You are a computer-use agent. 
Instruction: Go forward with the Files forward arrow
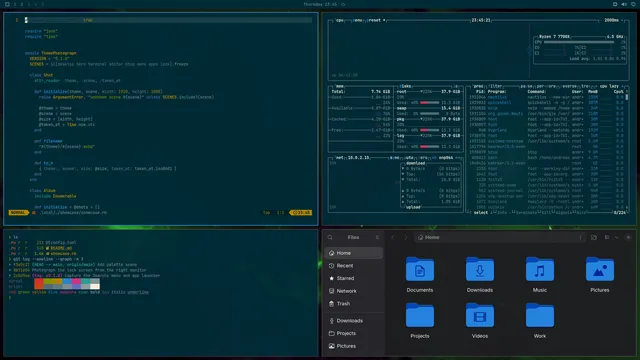point(406,237)
